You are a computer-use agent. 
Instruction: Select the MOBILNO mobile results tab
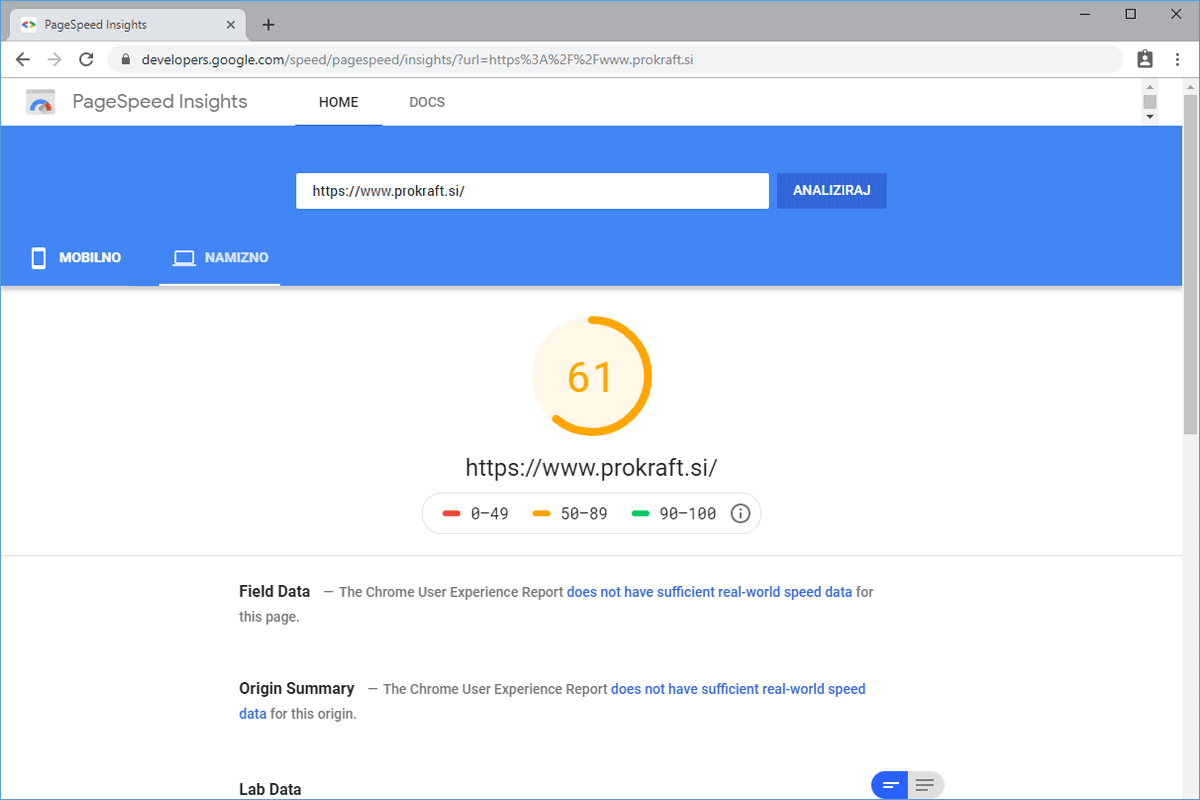[x=77, y=258]
